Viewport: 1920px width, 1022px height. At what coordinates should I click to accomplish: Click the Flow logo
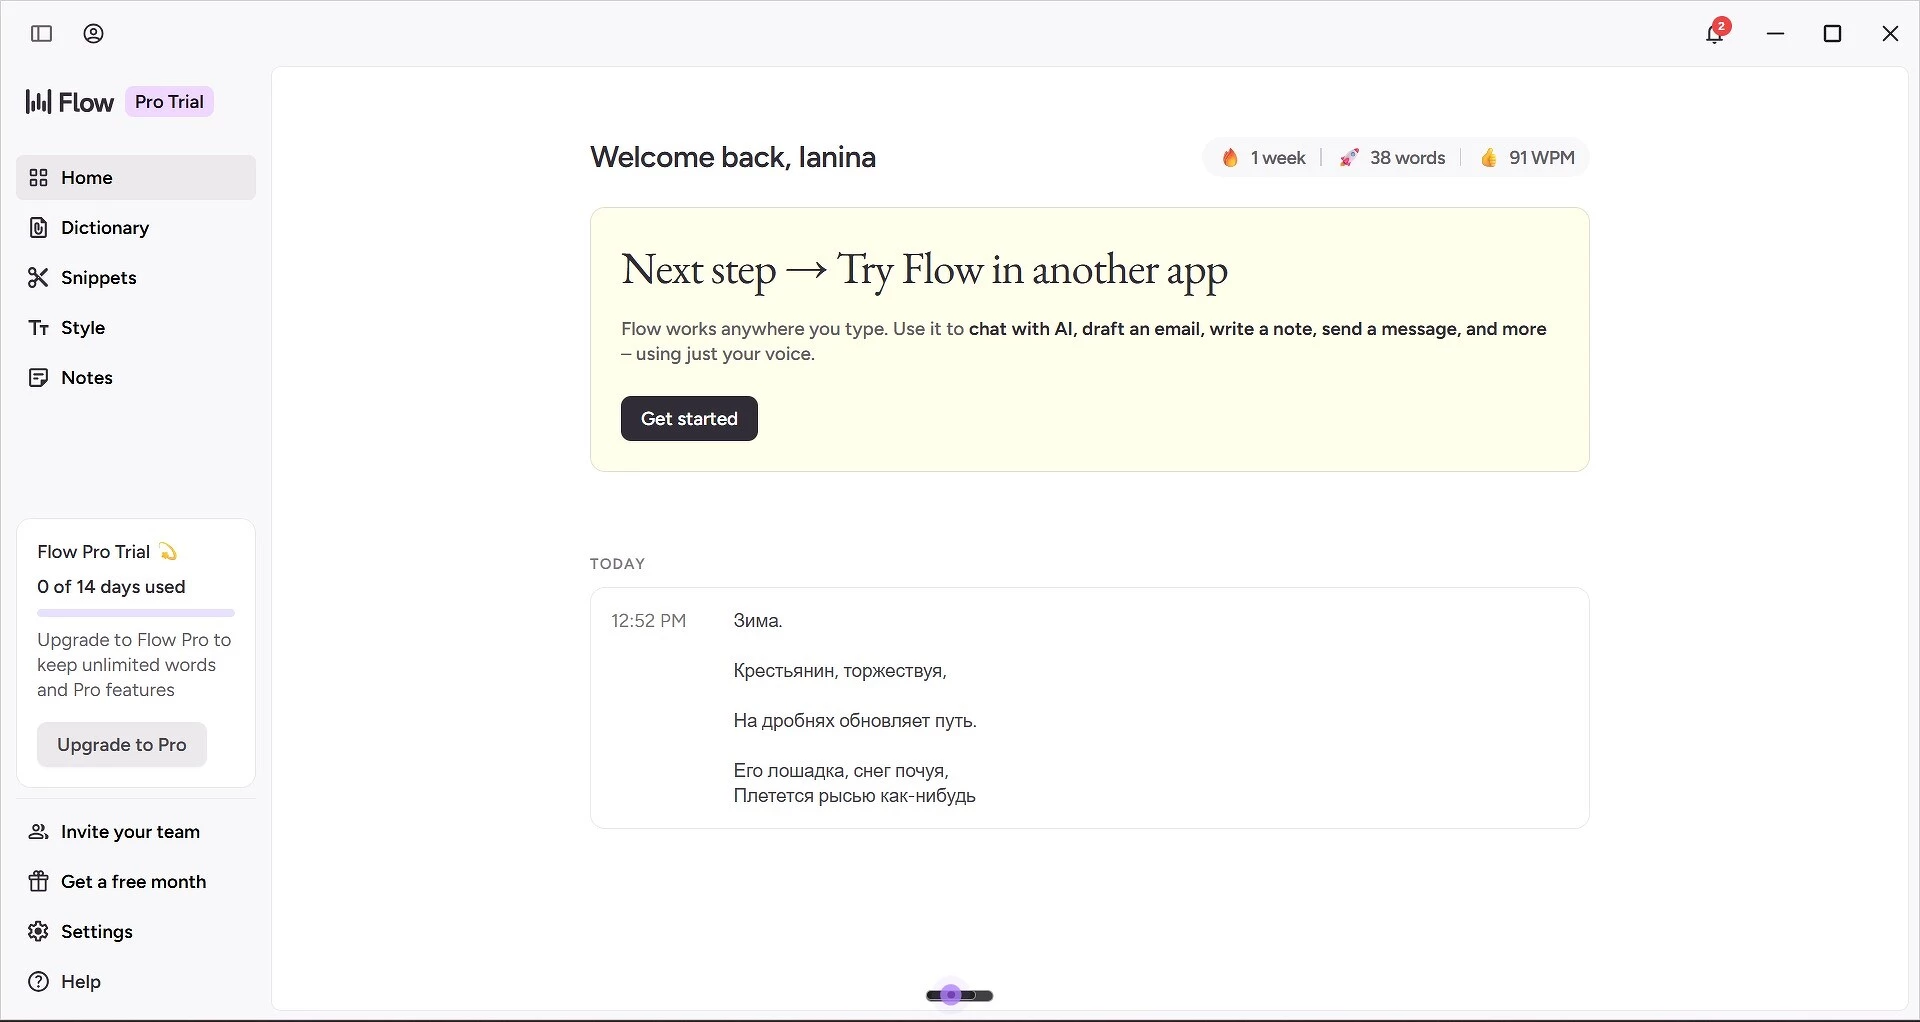(x=70, y=102)
